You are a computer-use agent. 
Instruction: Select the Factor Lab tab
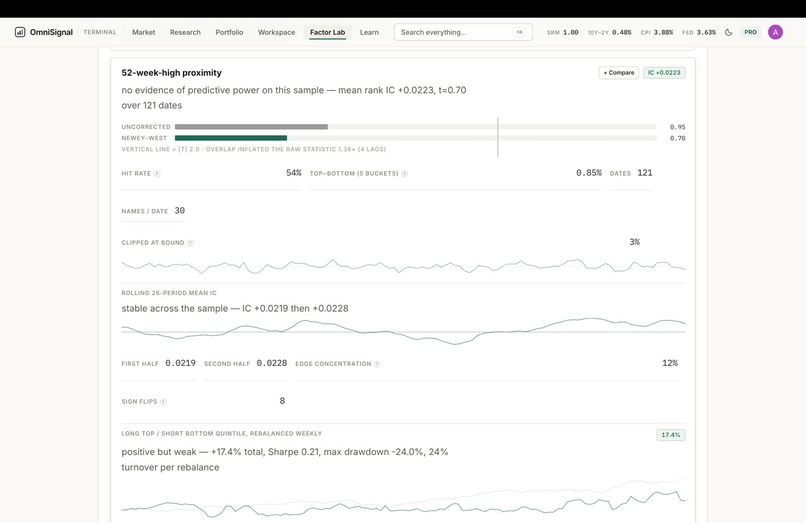327,32
